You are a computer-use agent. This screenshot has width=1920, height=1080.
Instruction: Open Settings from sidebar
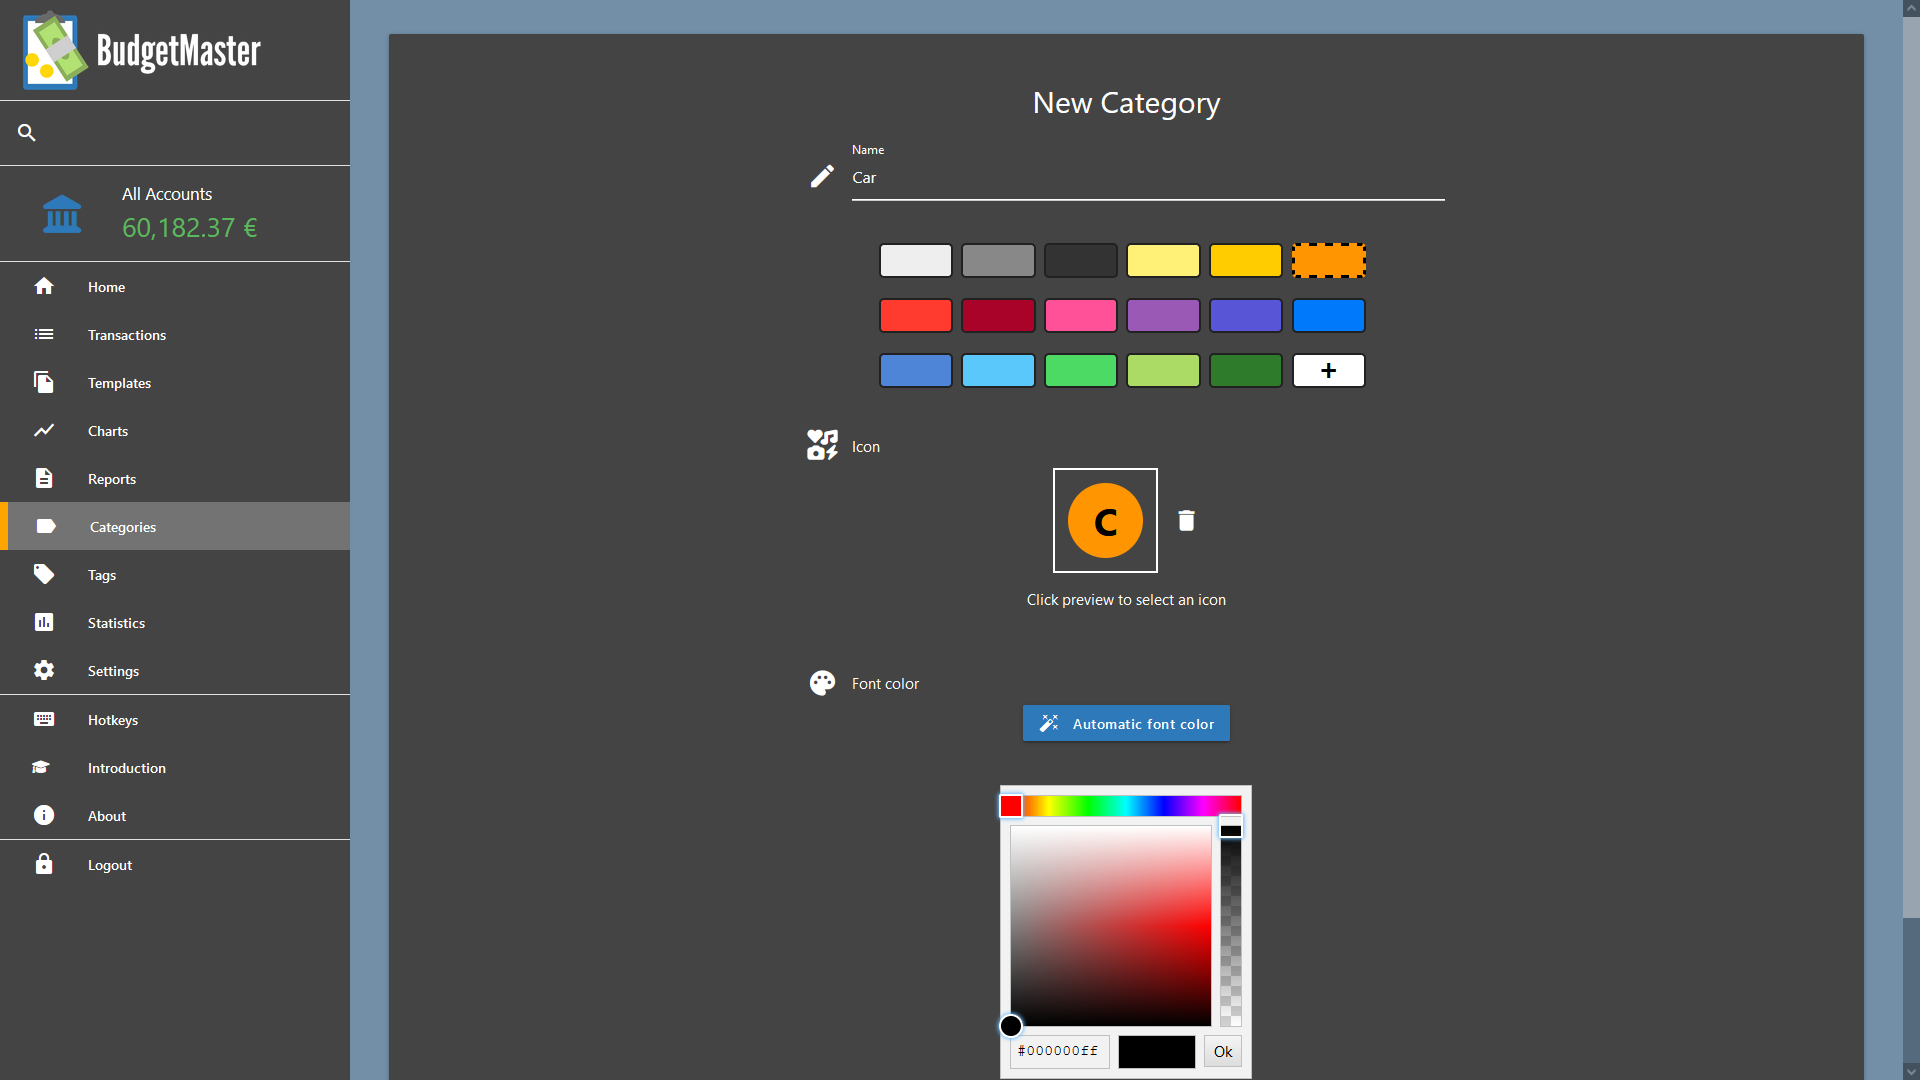click(x=175, y=671)
